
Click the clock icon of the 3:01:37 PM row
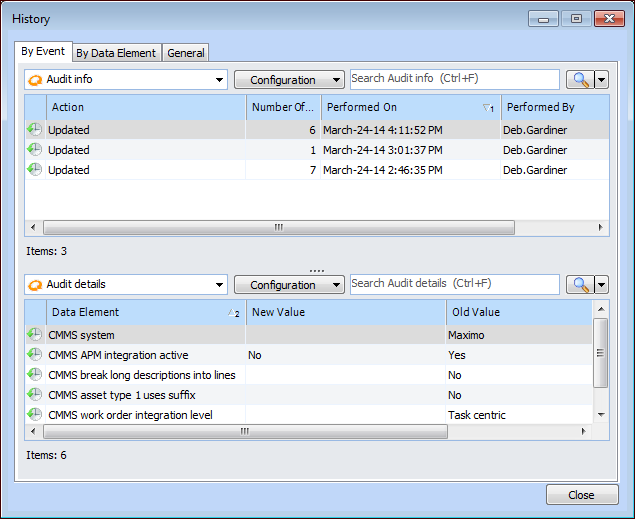34,149
